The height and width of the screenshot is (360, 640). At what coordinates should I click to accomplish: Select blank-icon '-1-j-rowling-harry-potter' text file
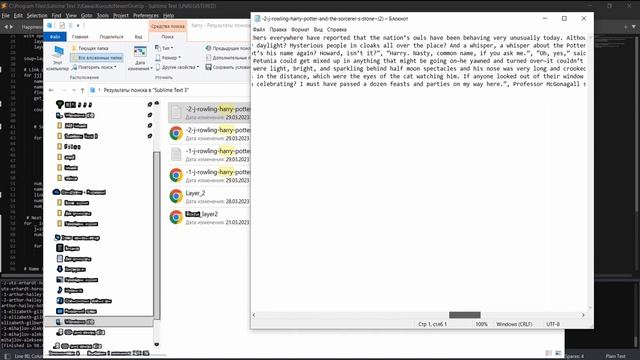point(176,154)
